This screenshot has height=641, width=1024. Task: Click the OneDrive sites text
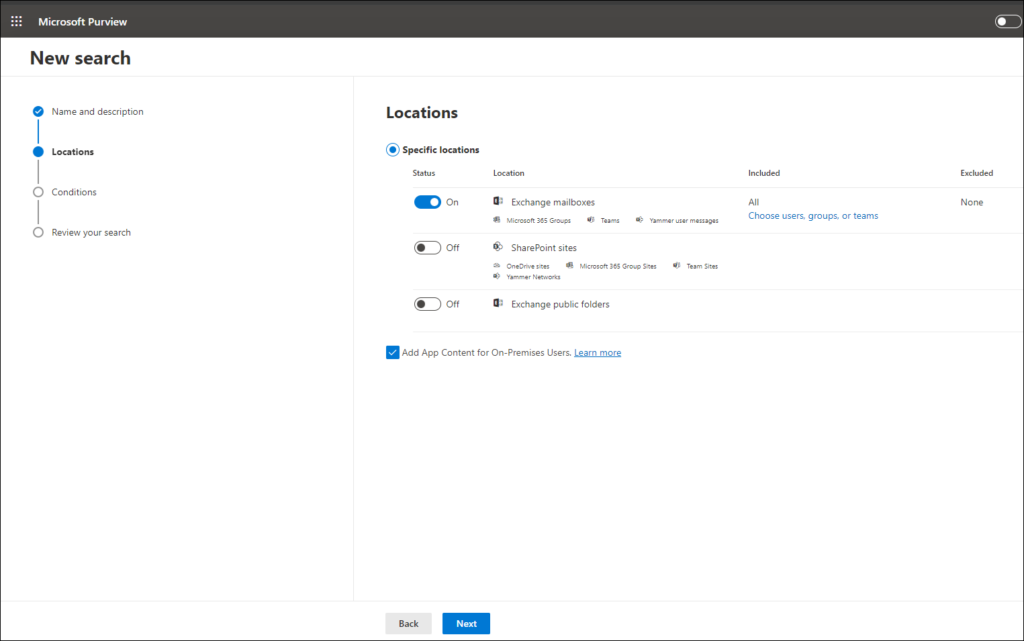(528, 266)
